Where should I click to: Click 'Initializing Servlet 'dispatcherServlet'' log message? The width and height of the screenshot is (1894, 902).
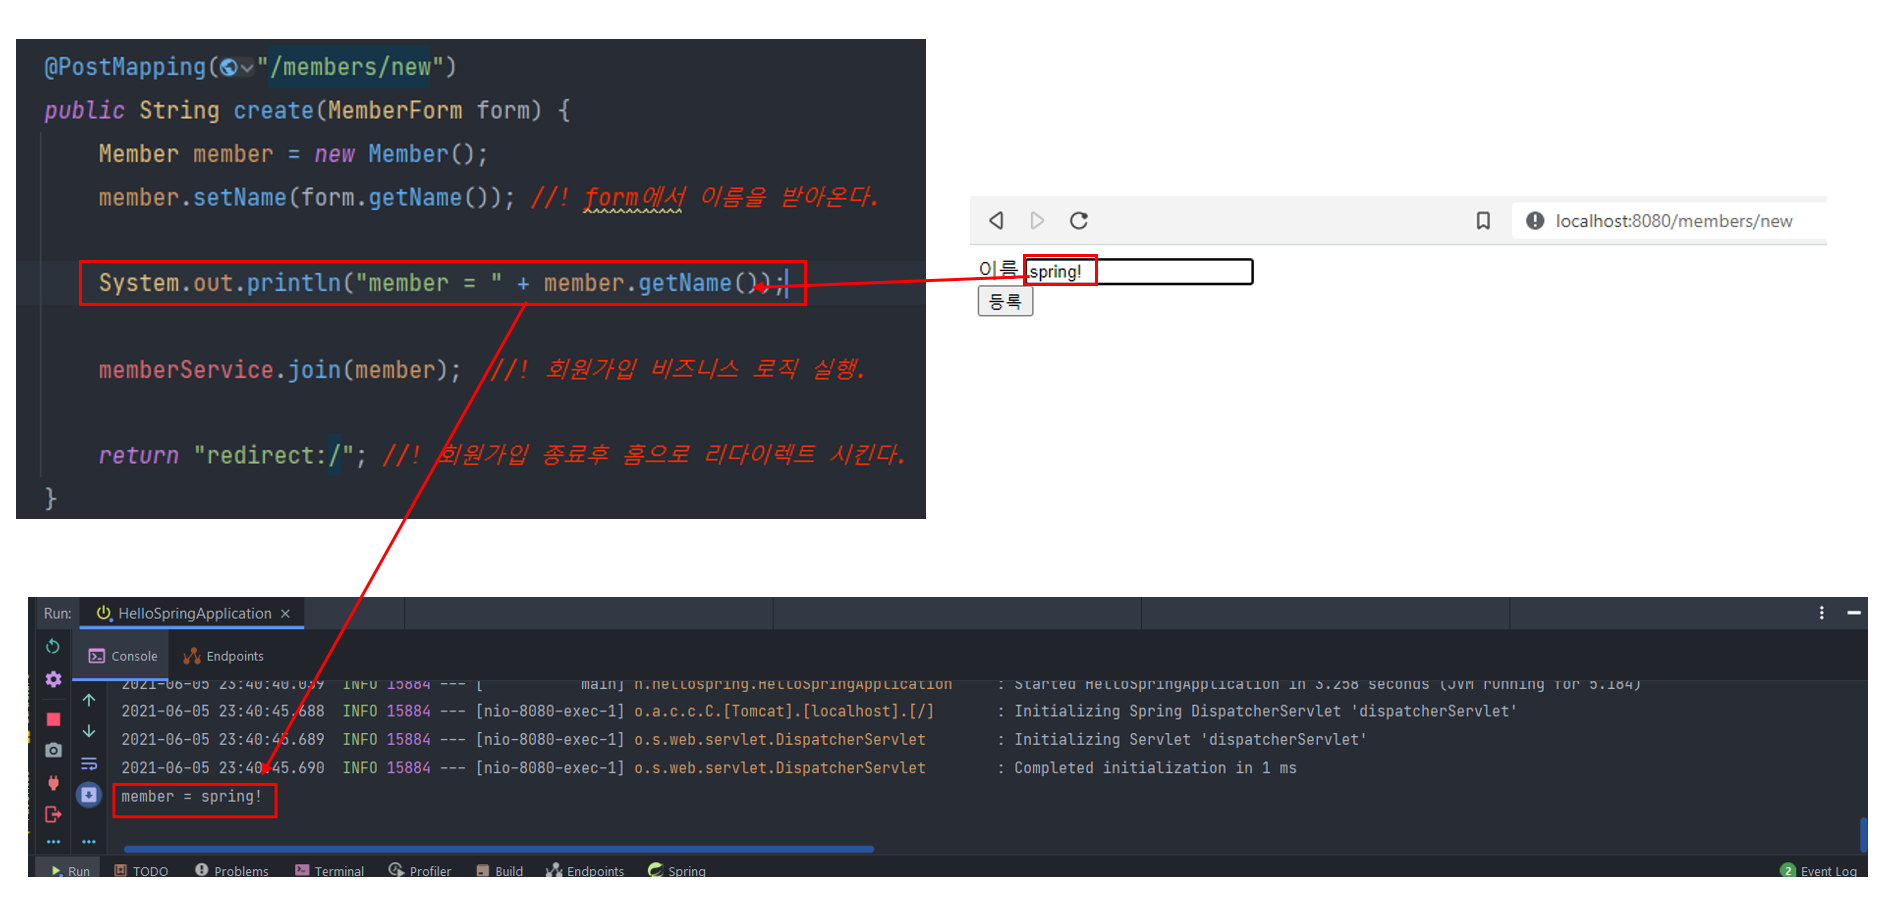coord(1190,740)
